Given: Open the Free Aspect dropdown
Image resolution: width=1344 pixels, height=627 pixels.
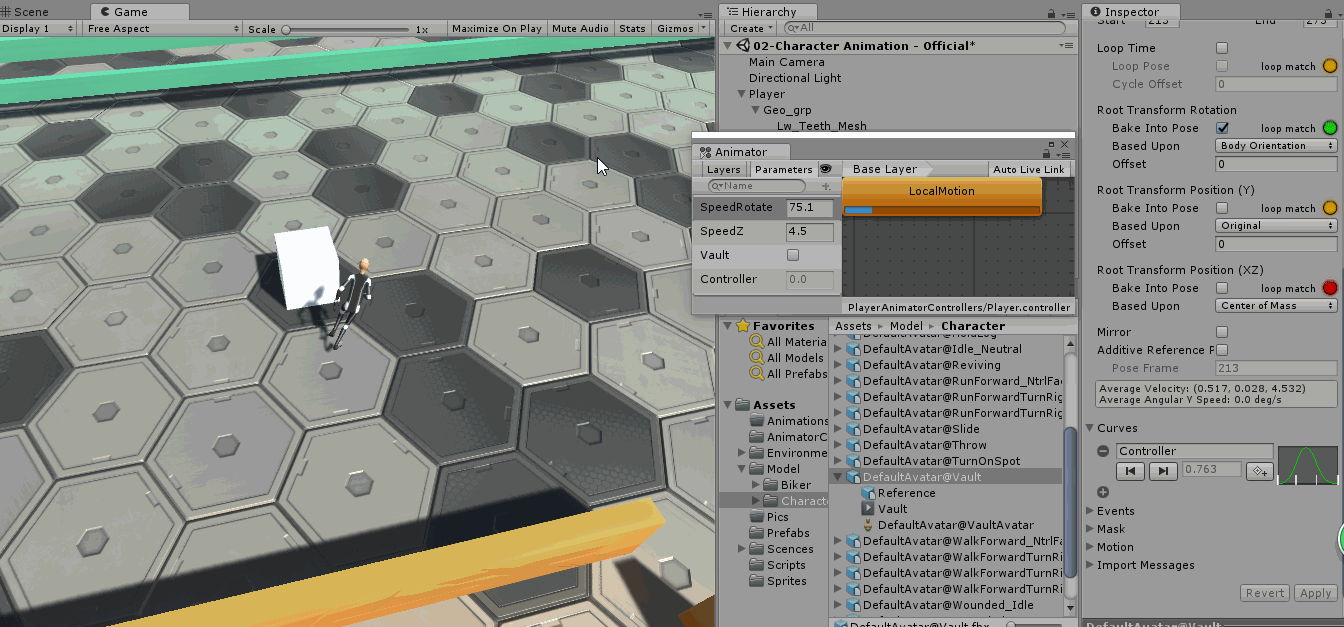Looking at the screenshot, I should pos(164,29).
